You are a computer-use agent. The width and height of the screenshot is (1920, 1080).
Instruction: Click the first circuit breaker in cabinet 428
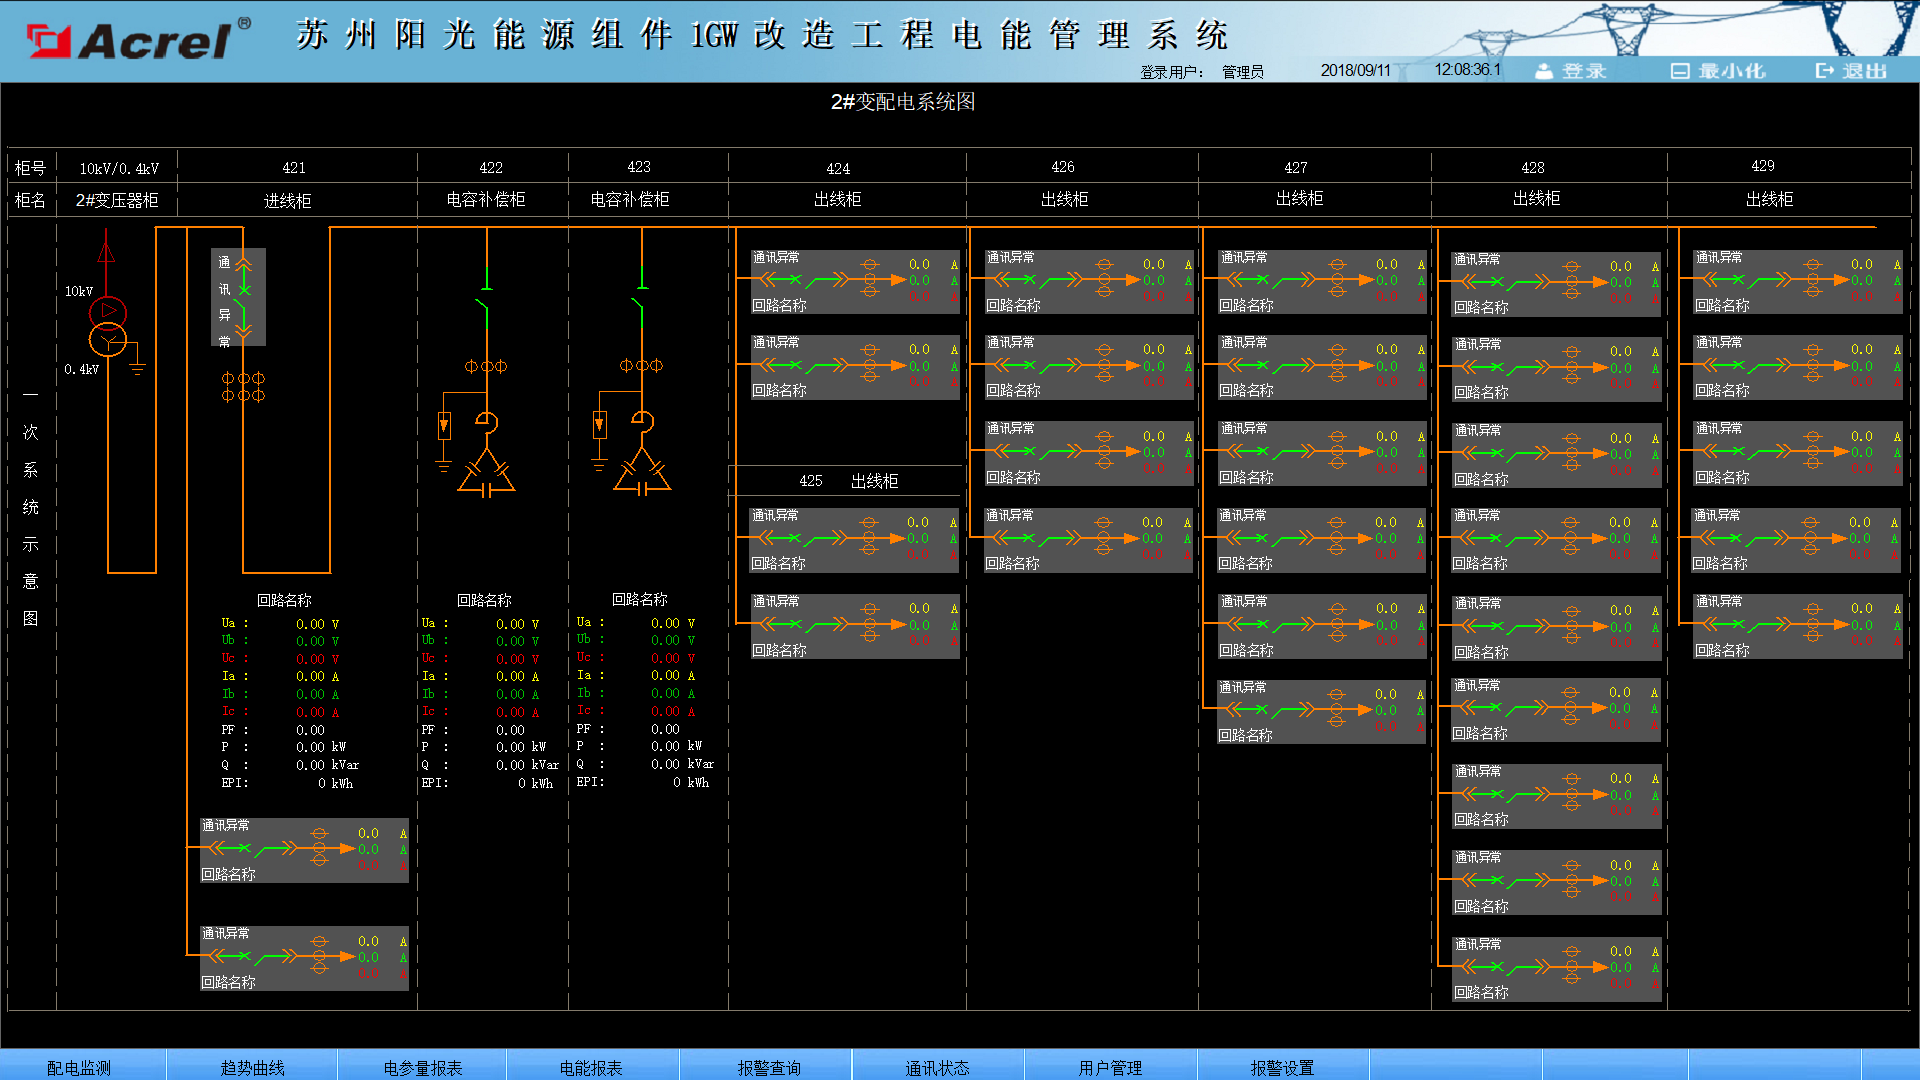(x=1557, y=283)
